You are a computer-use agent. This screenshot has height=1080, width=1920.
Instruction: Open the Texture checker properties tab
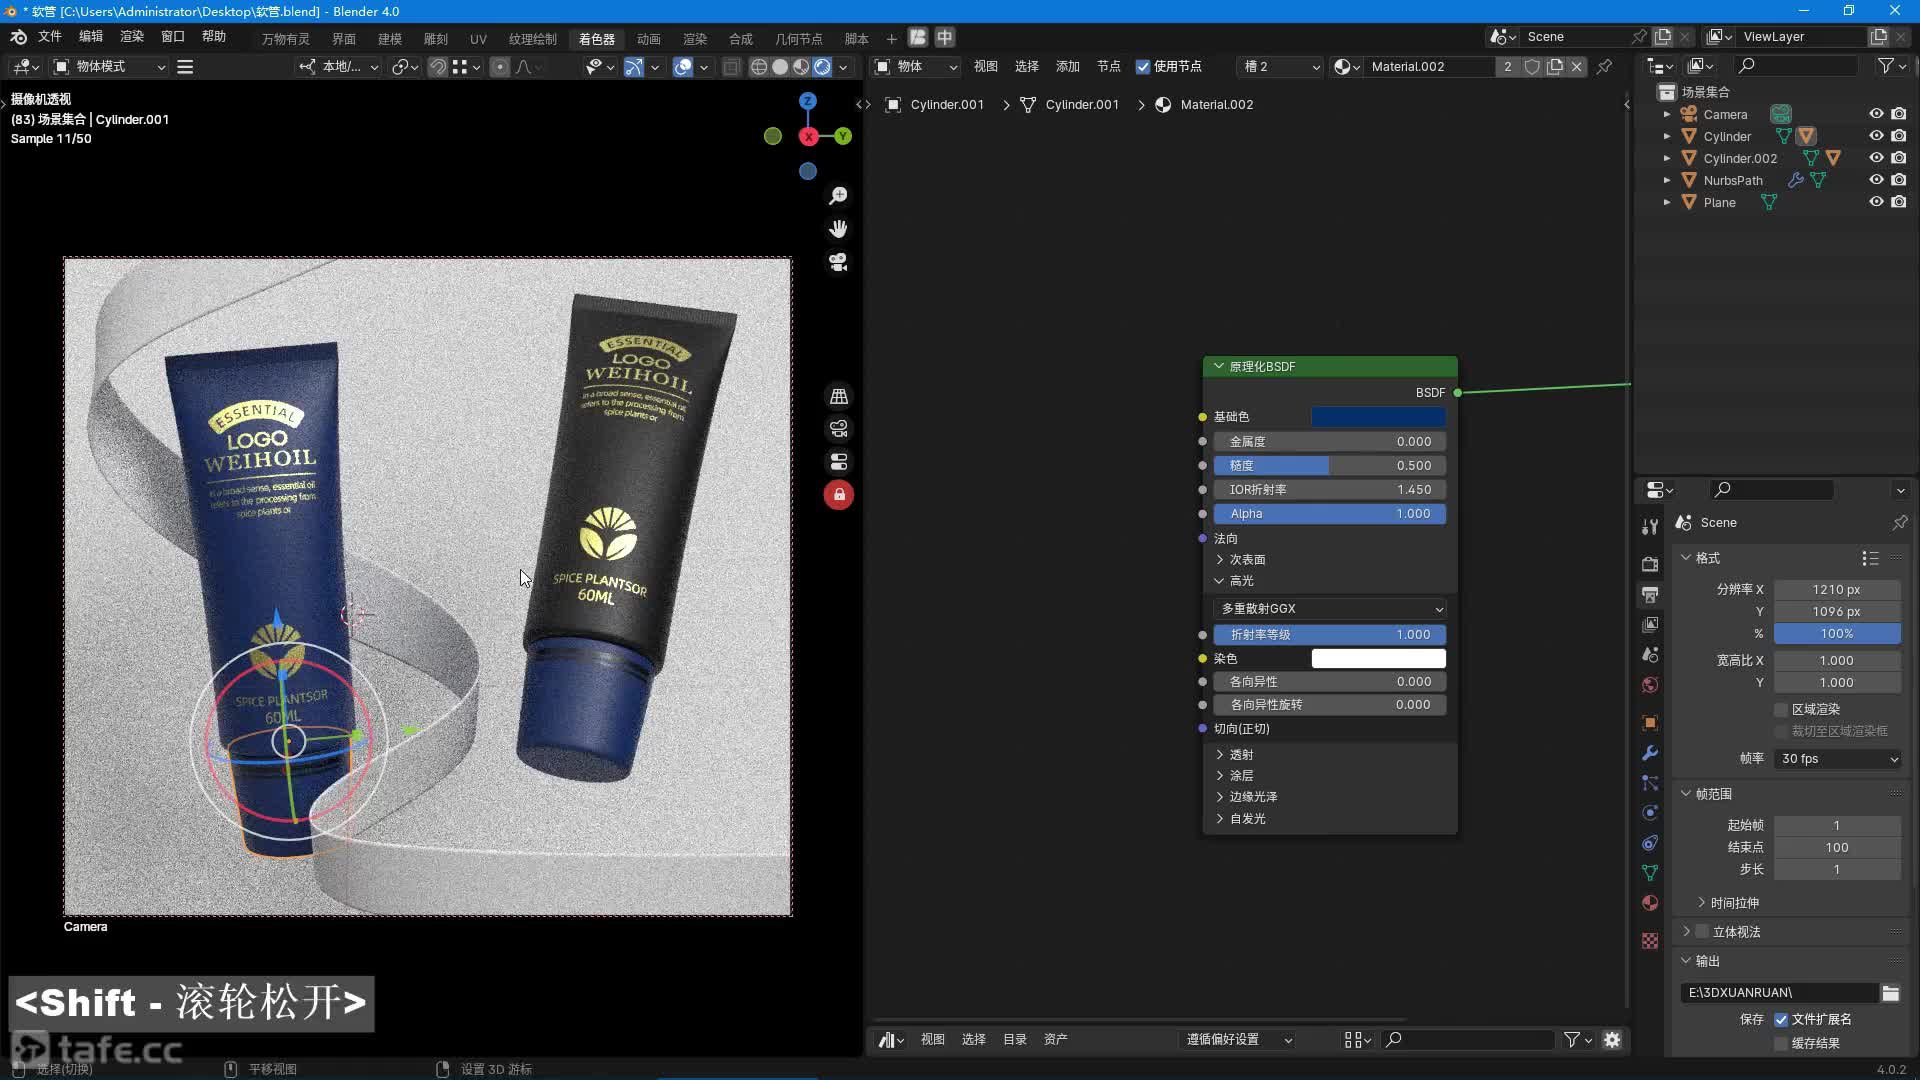click(1650, 941)
